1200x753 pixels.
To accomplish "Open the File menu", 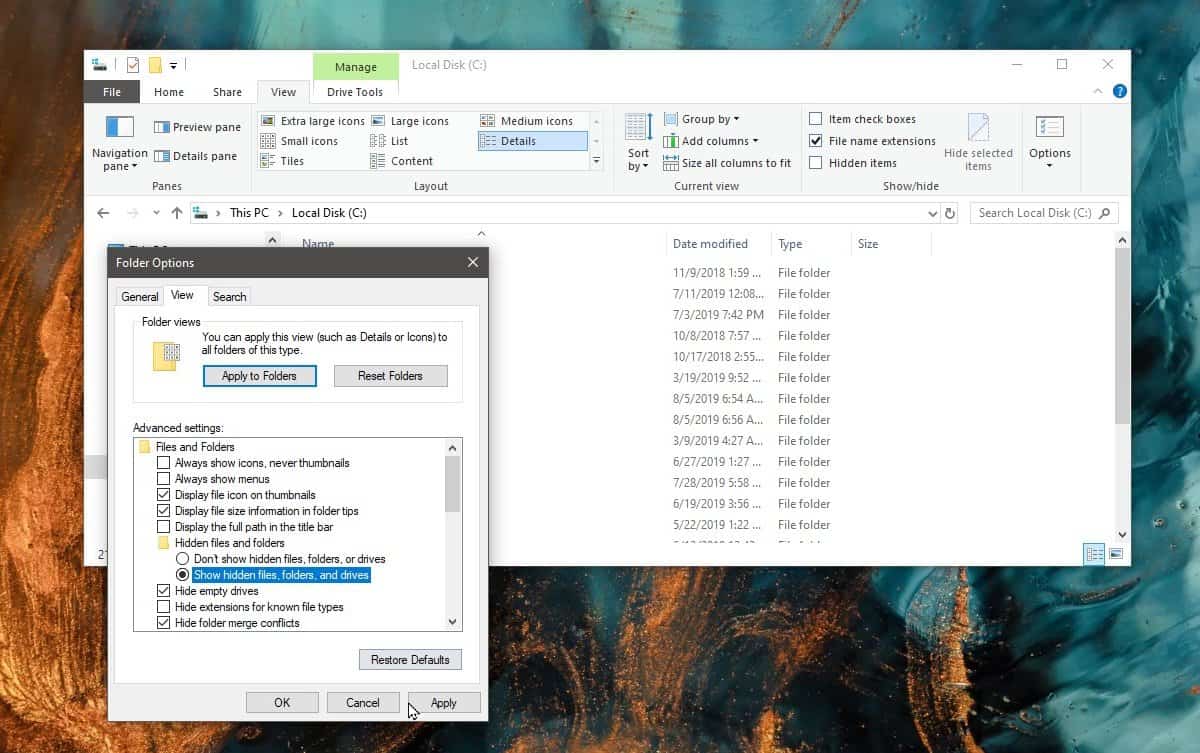I will [113, 92].
